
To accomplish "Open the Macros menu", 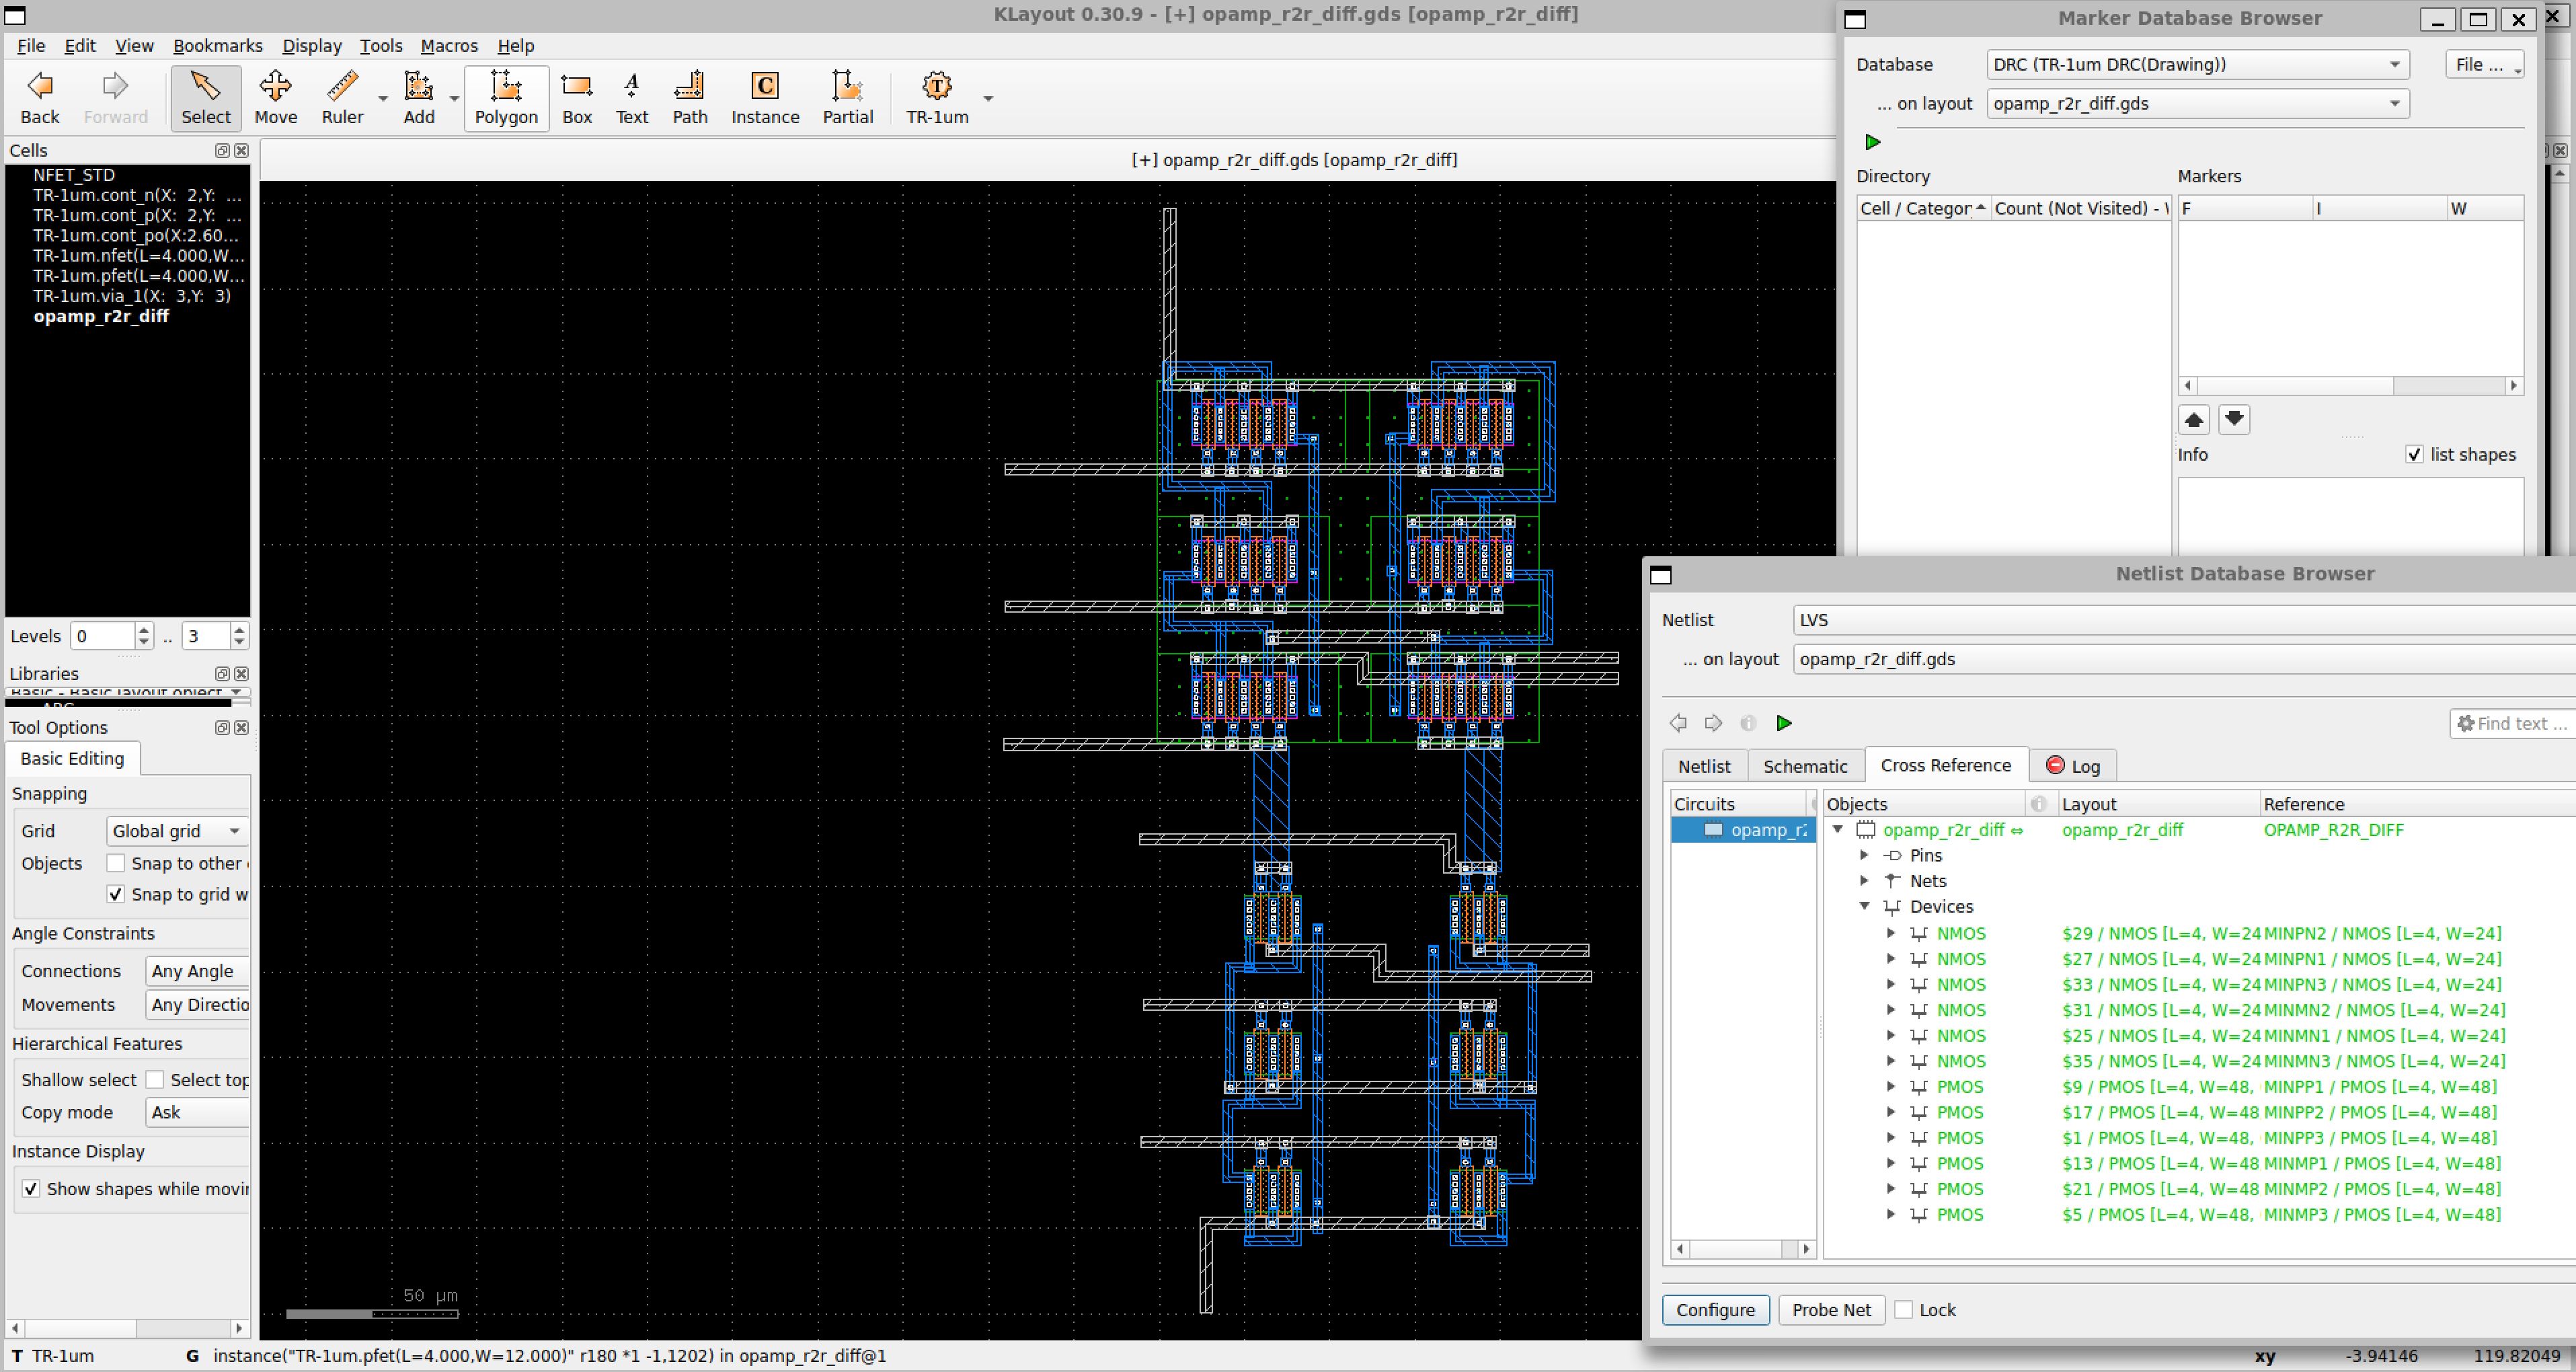I will [x=449, y=46].
